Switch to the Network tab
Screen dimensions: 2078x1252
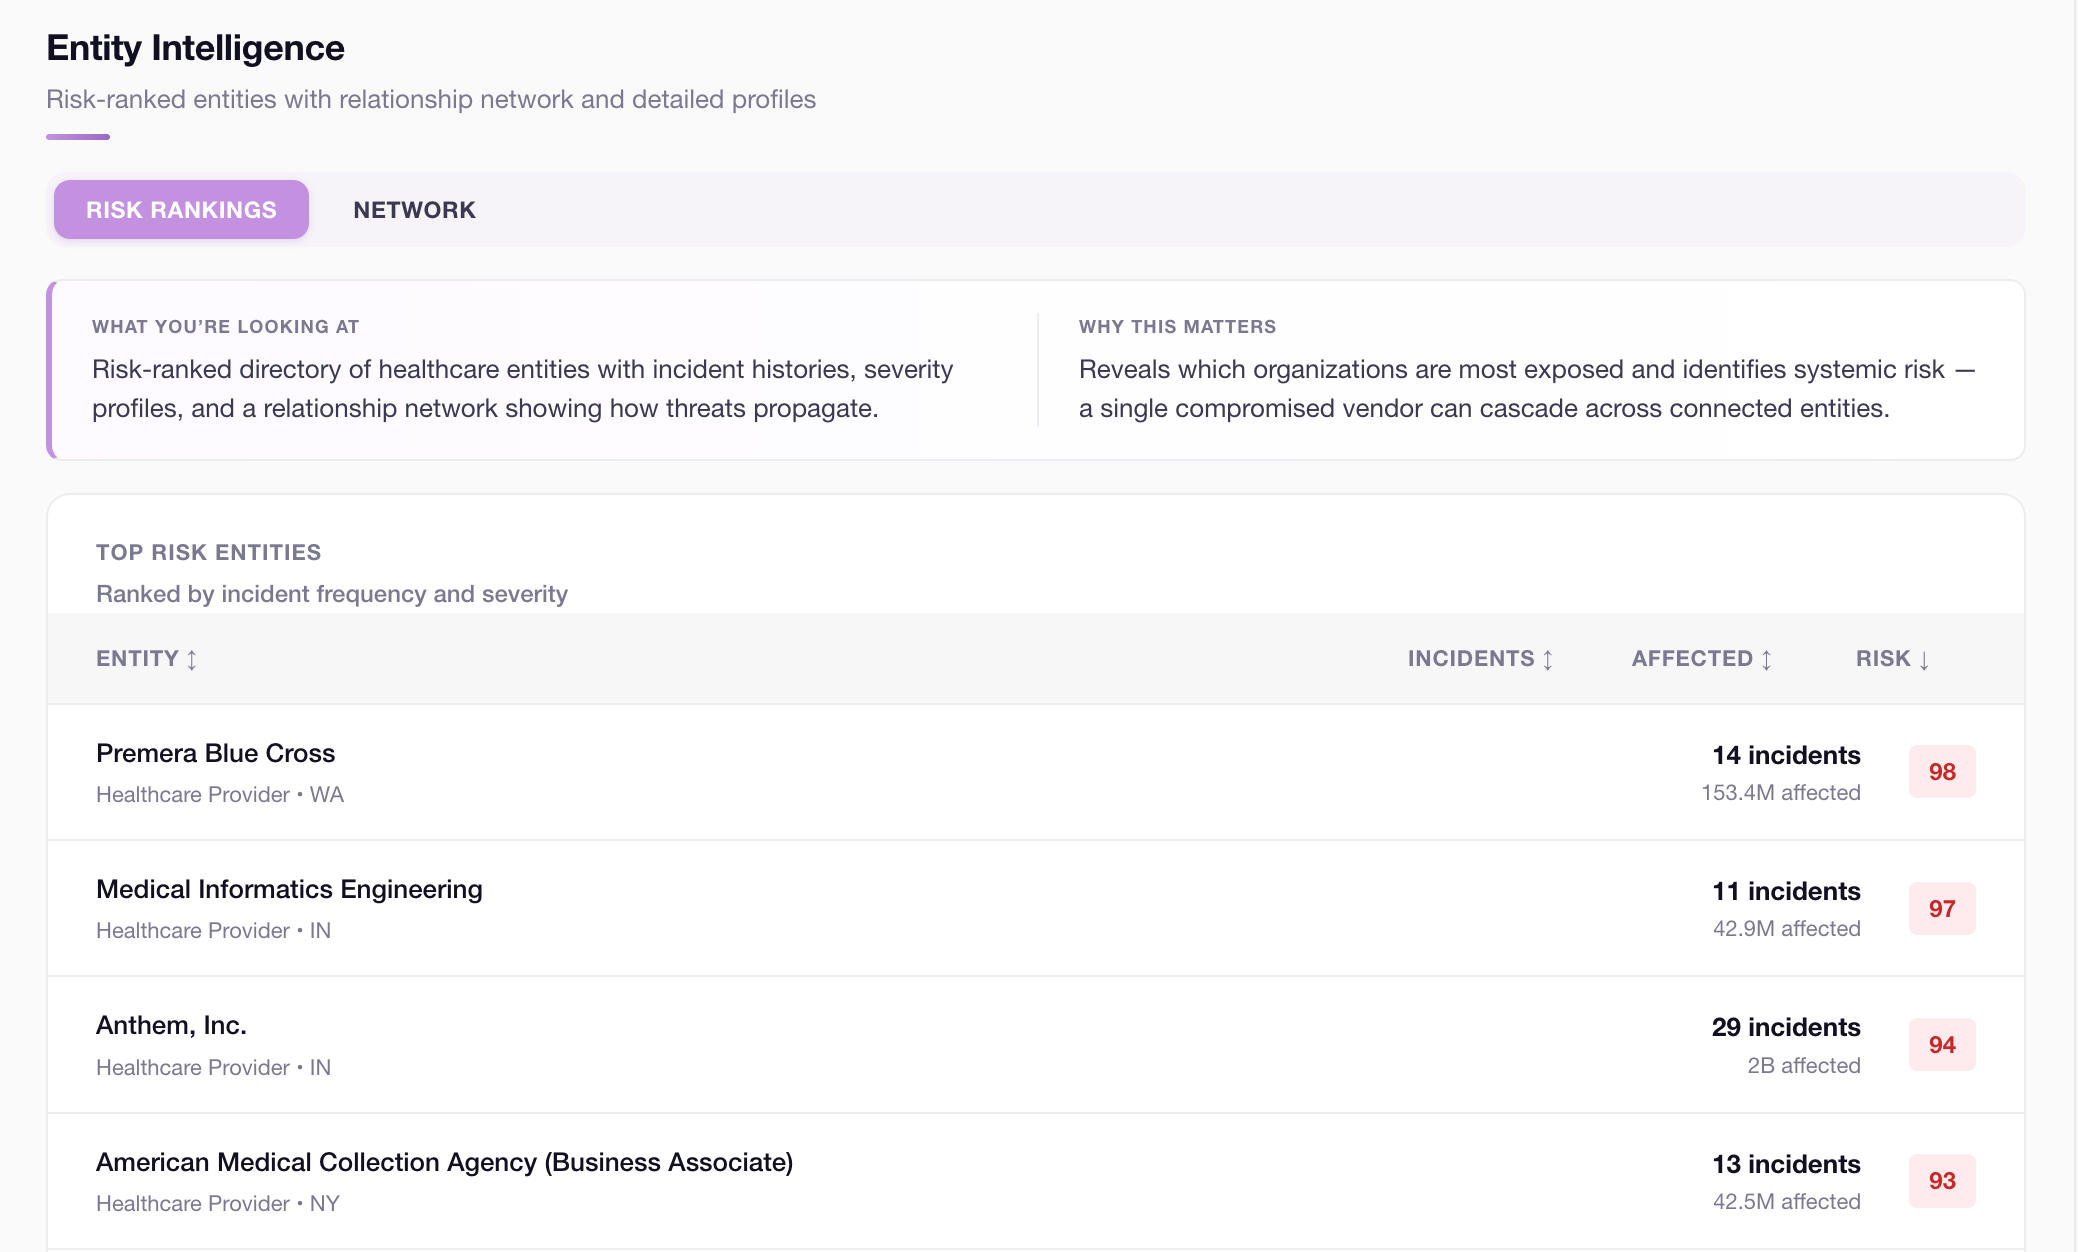point(414,210)
